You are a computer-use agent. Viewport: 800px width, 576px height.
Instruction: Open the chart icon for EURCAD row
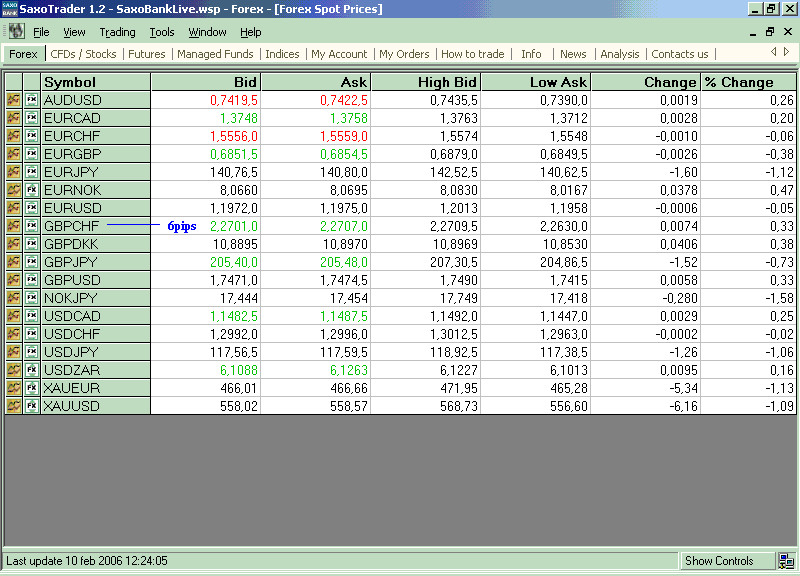(x=14, y=118)
